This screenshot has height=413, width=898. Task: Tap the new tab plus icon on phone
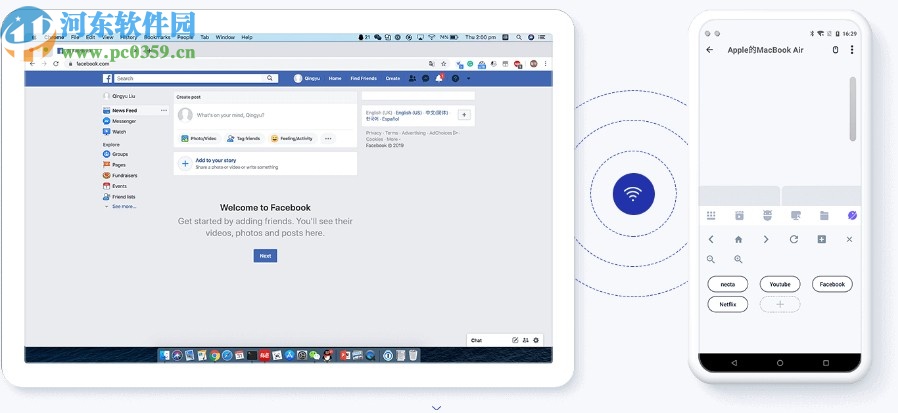coord(822,239)
